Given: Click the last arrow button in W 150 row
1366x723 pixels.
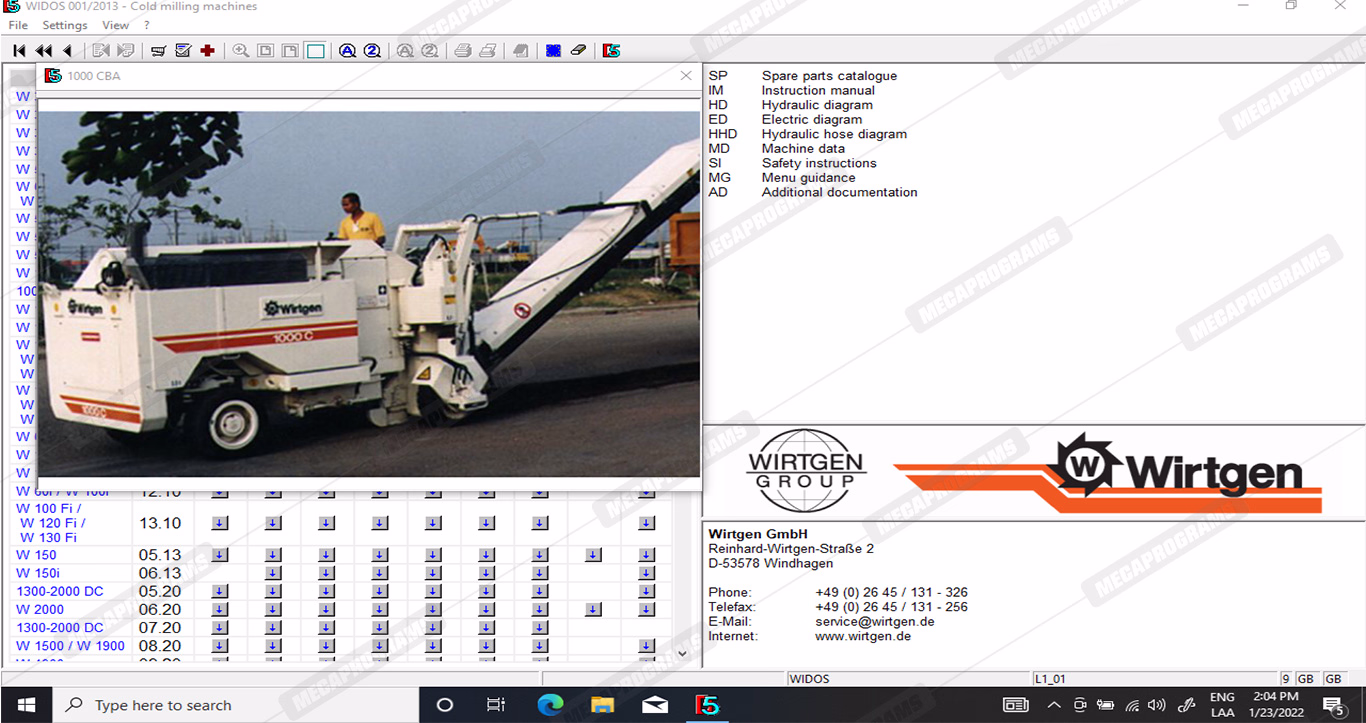Looking at the screenshot, I should tap(647, 554).
